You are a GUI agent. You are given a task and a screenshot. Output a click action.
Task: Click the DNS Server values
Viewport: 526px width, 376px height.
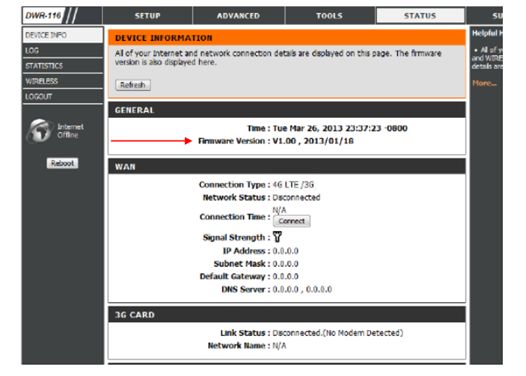[302, 289]
